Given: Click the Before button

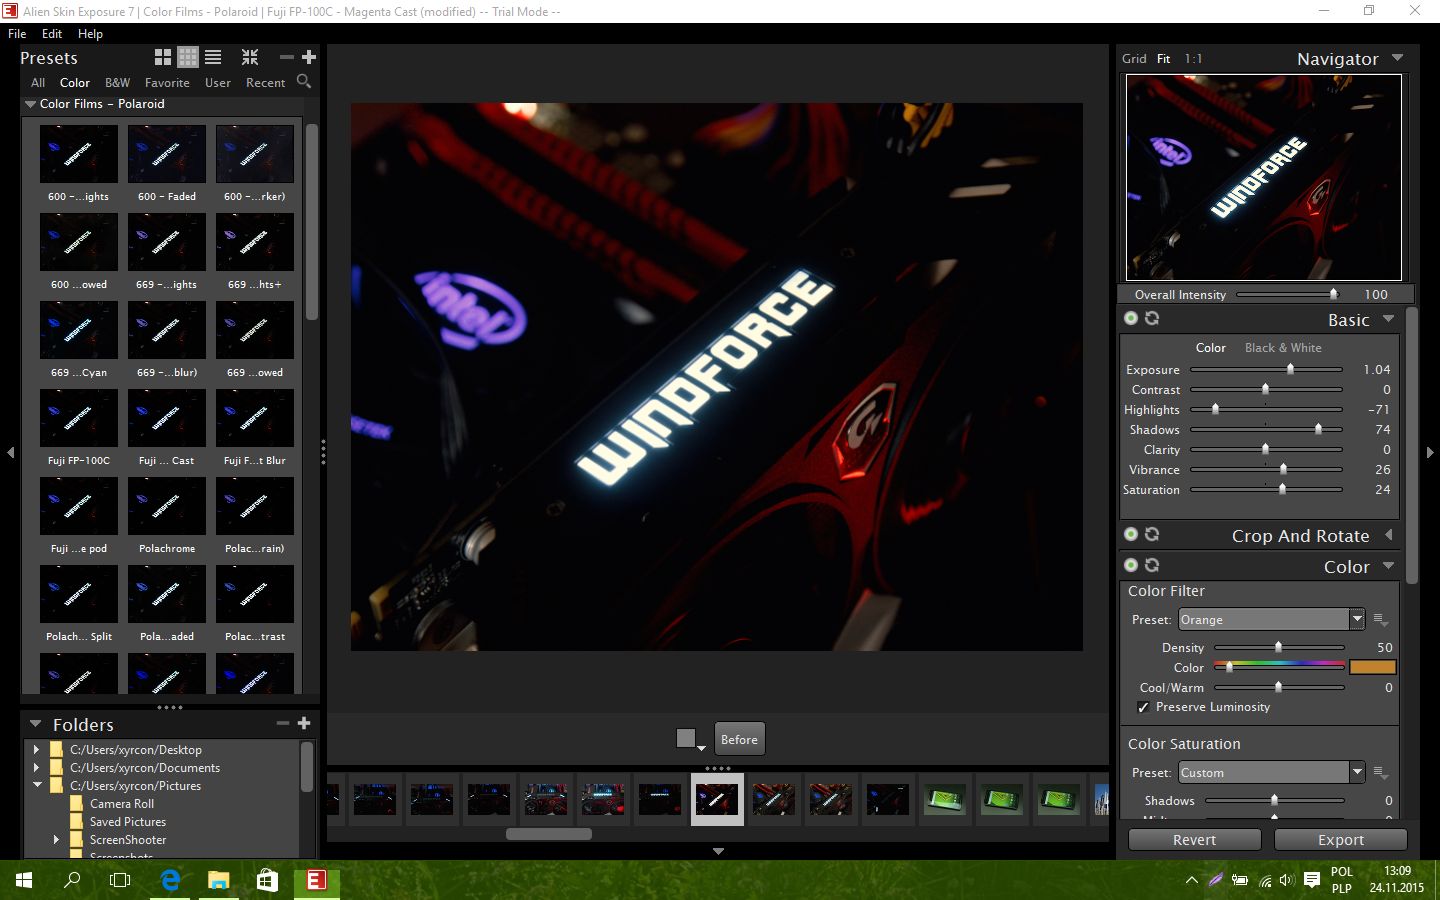Looking at the screenshot, I should (739, 740).
